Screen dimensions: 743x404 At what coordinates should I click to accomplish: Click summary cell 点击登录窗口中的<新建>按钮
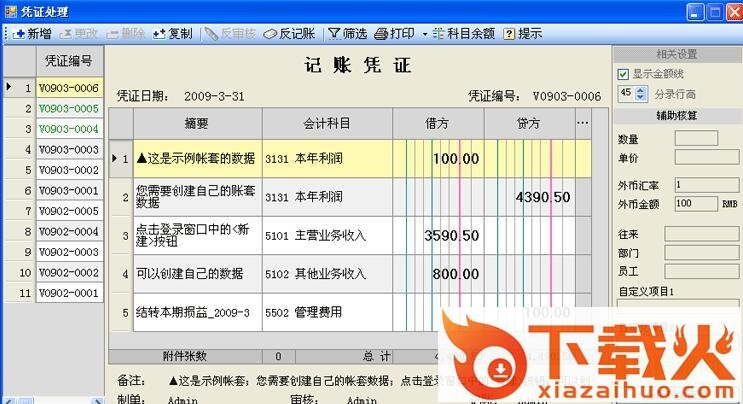pos(198,235)
